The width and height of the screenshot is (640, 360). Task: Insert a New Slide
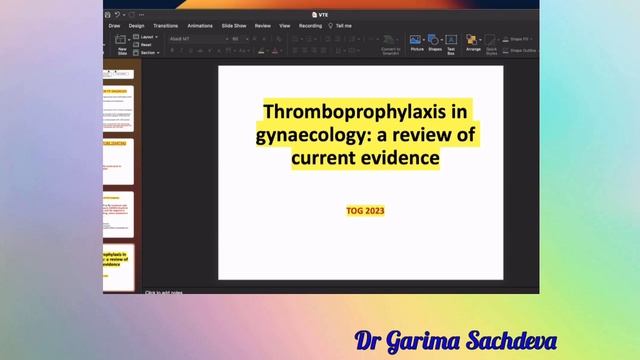click(x=122, y=44)
